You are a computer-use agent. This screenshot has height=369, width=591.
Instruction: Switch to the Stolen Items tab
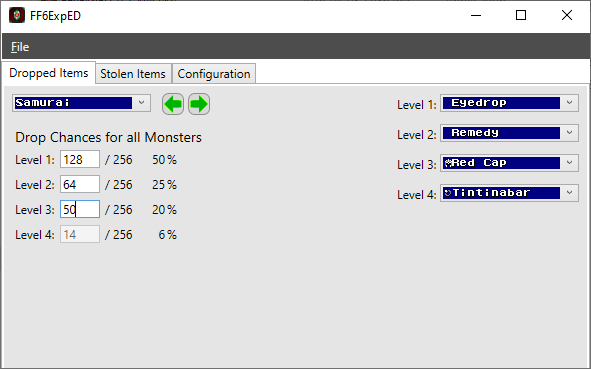pos(133,73)
